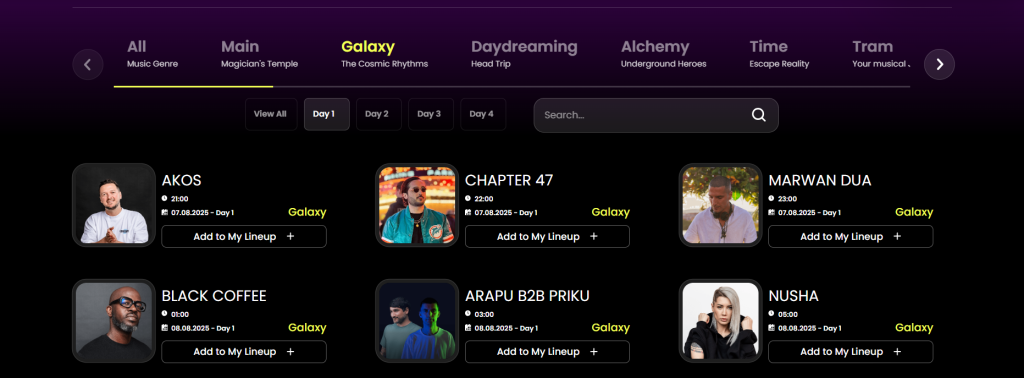Click the clock icon beside NUSHA 05:00

[771, 313]
